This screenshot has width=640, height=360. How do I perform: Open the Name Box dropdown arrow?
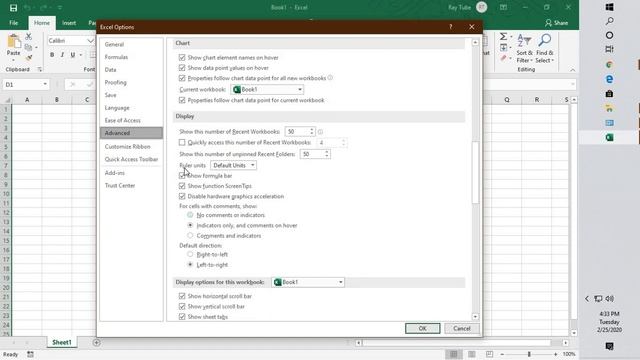[45, 84]
